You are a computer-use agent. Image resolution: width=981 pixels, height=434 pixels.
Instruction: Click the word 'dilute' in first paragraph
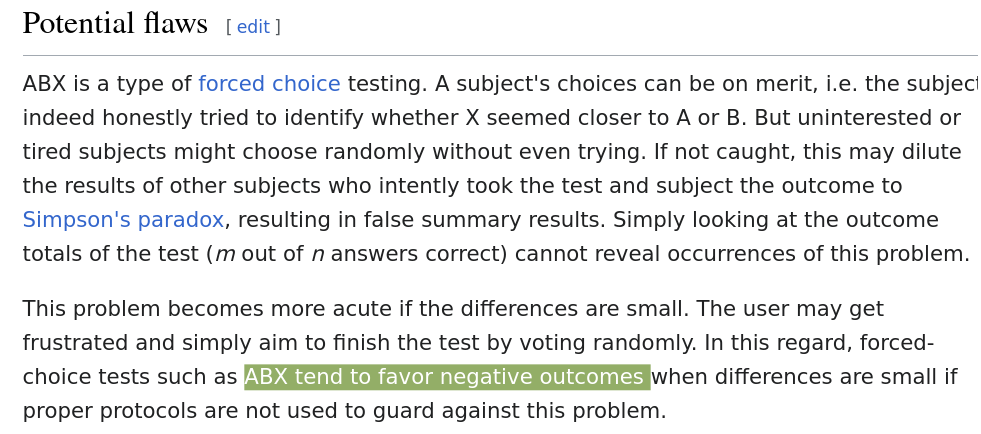(930, 152)
